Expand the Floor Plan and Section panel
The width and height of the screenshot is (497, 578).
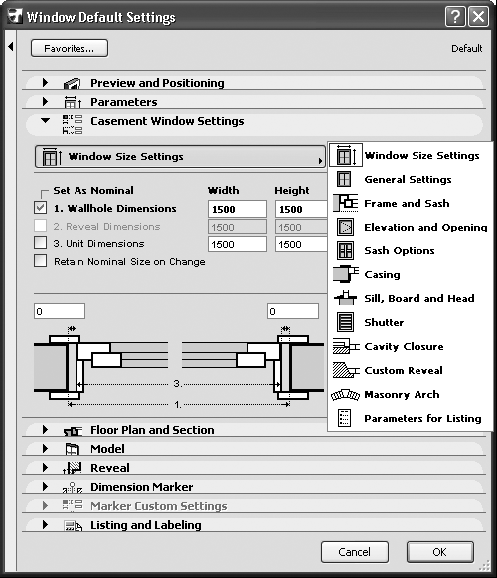point(45,429)
